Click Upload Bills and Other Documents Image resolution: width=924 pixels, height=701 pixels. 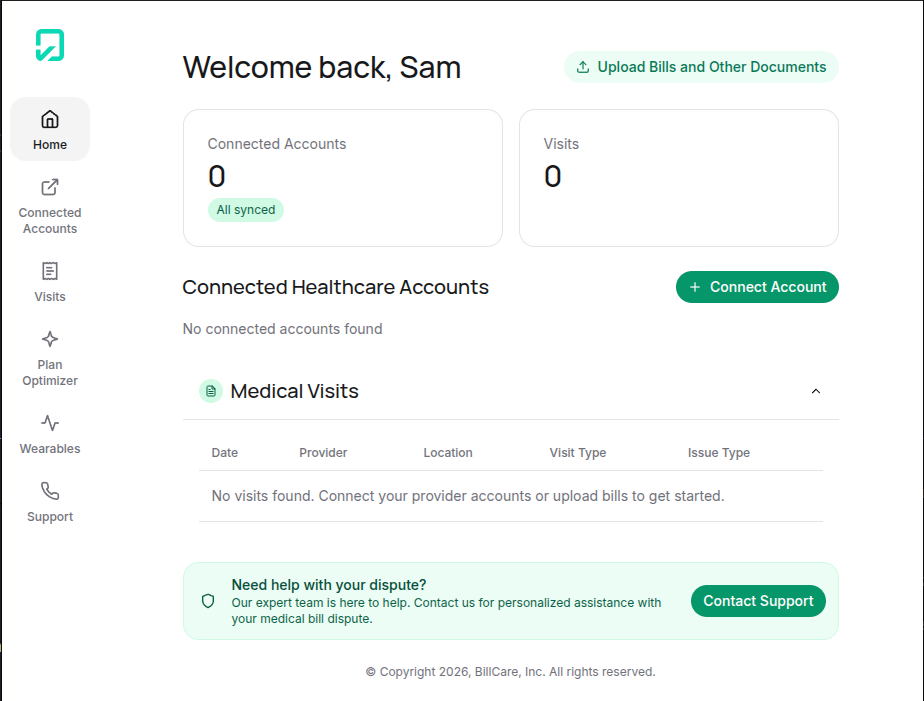pos(701,67)
